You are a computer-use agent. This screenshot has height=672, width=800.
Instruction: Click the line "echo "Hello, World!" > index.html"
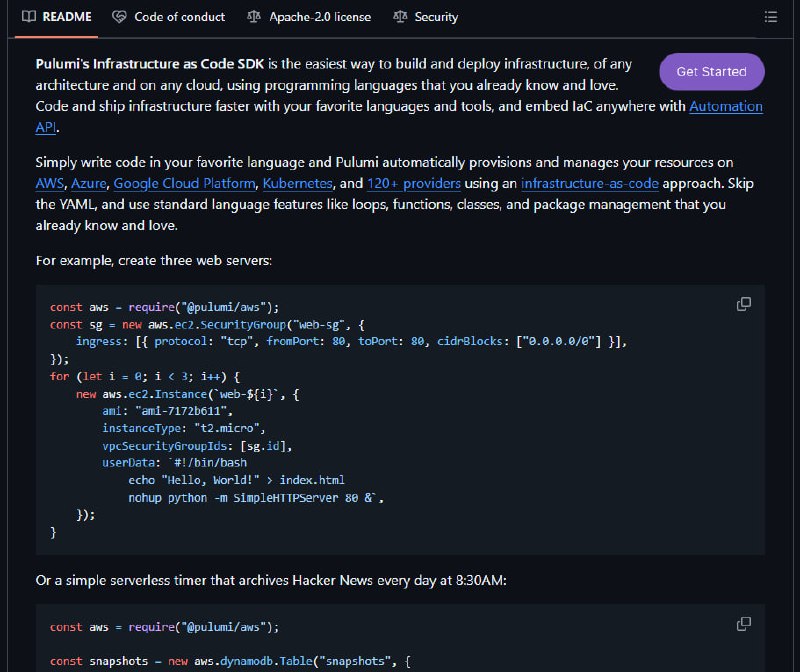pyautogui.click(x=236, y=480)
